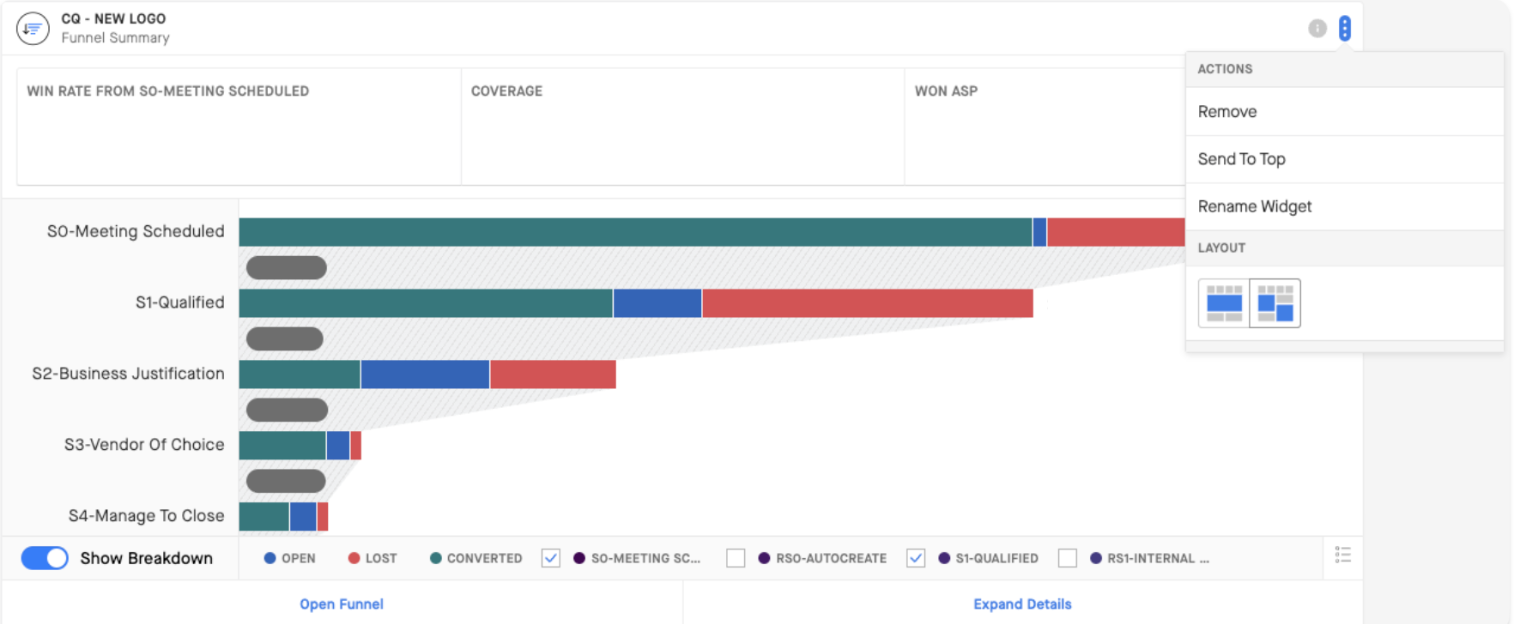Click the teal converted bar for S2-Business Justification

click(x=300, y=374)
